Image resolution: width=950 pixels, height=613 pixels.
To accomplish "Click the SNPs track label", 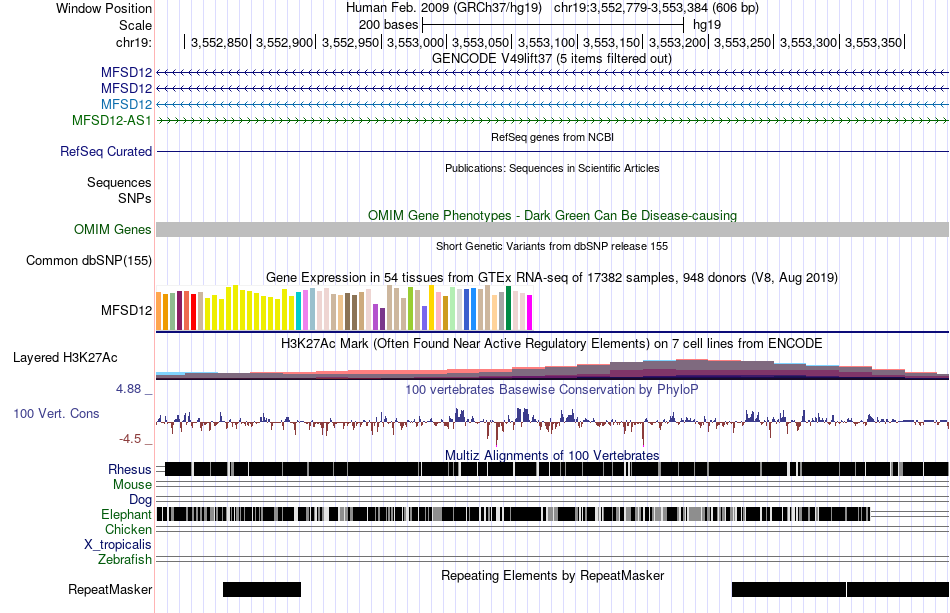I will click(135, 198).
